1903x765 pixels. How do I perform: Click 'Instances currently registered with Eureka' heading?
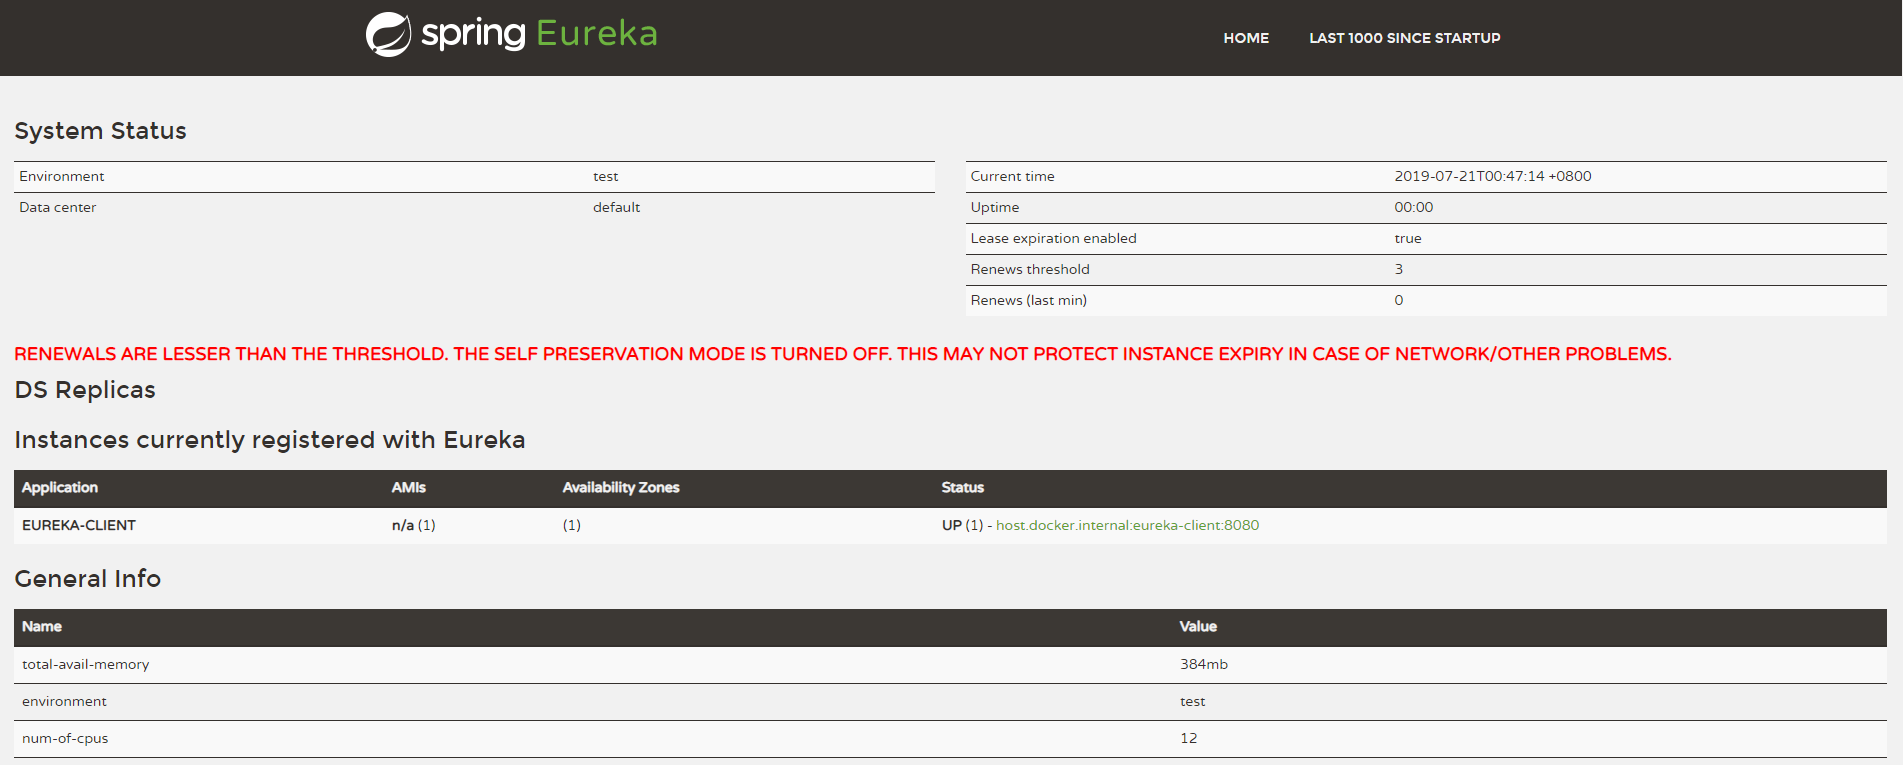[x=270, y=440]
